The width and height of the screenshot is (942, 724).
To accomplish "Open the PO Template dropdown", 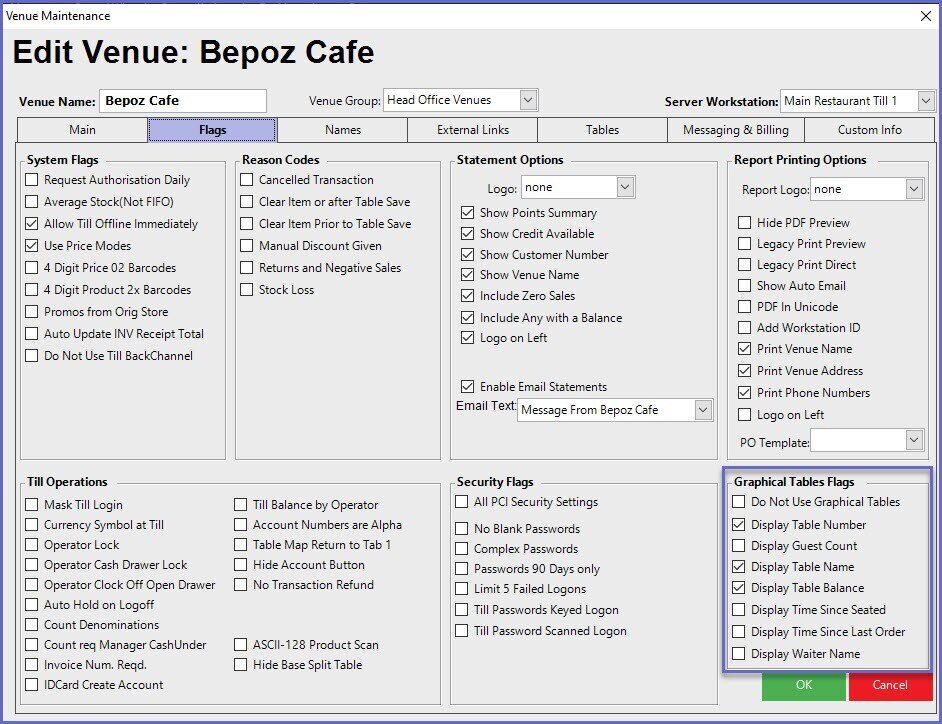I will pos(914,440).
